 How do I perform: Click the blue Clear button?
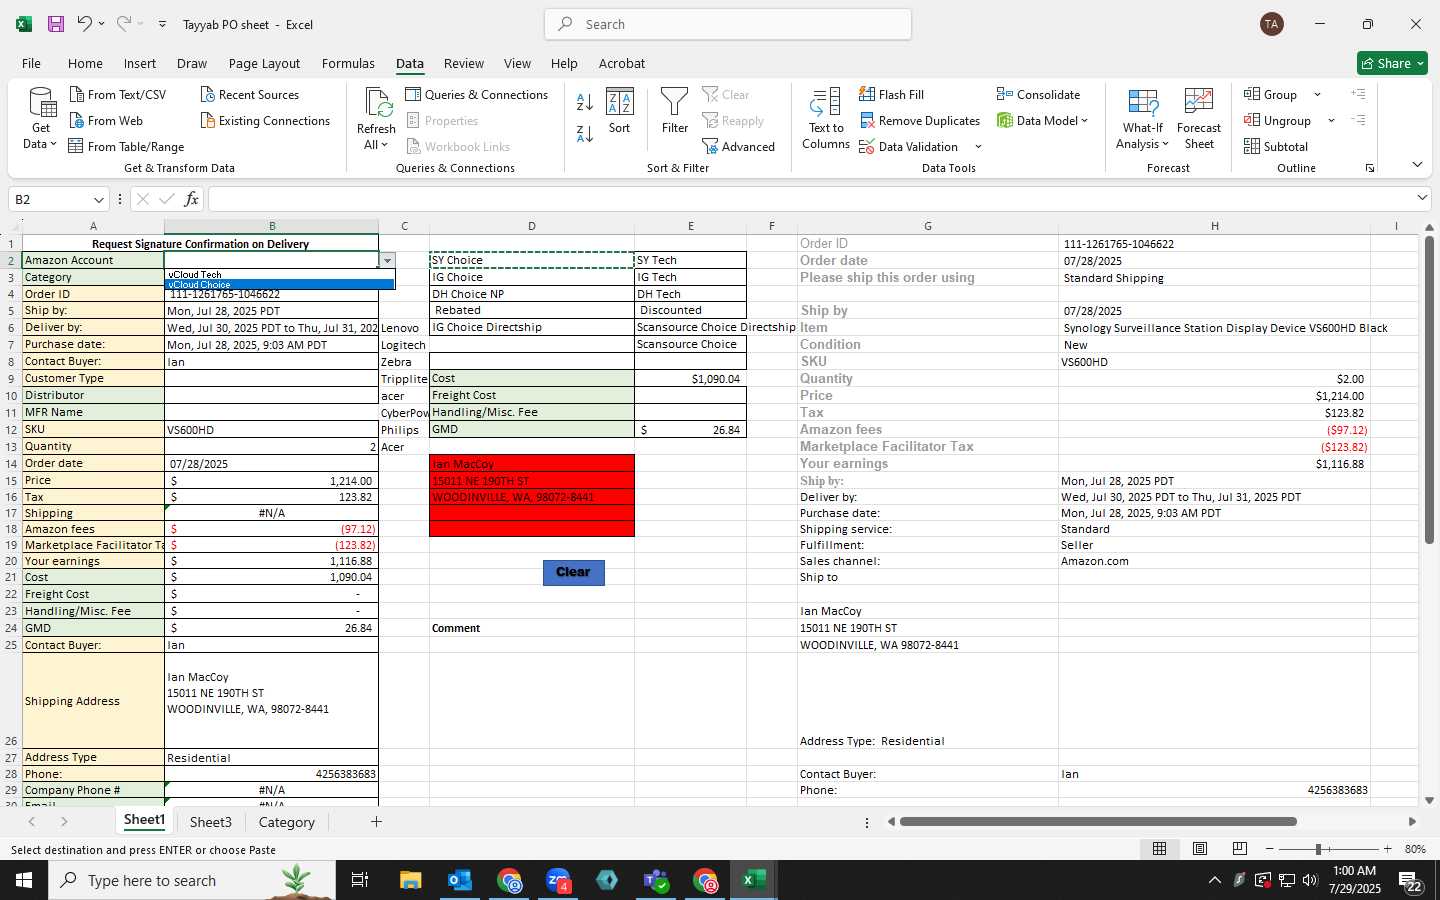[573, 572]
